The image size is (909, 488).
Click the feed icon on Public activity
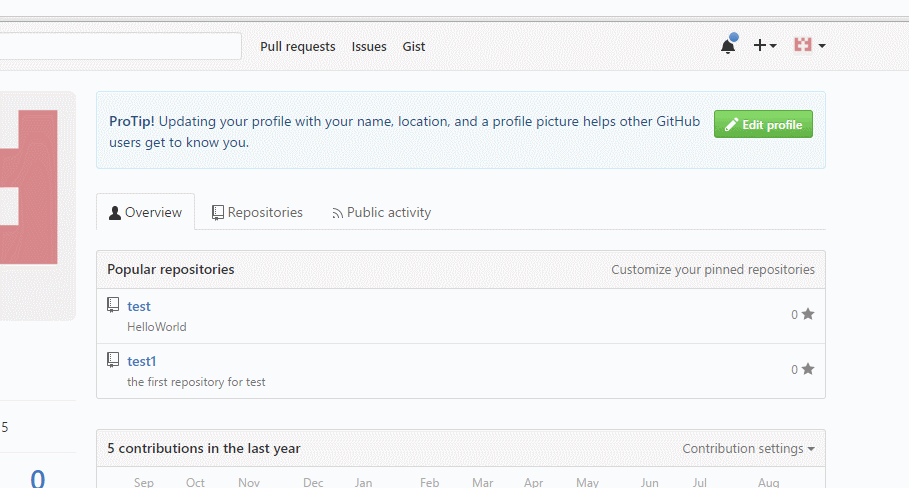click(x=338, y=213)
